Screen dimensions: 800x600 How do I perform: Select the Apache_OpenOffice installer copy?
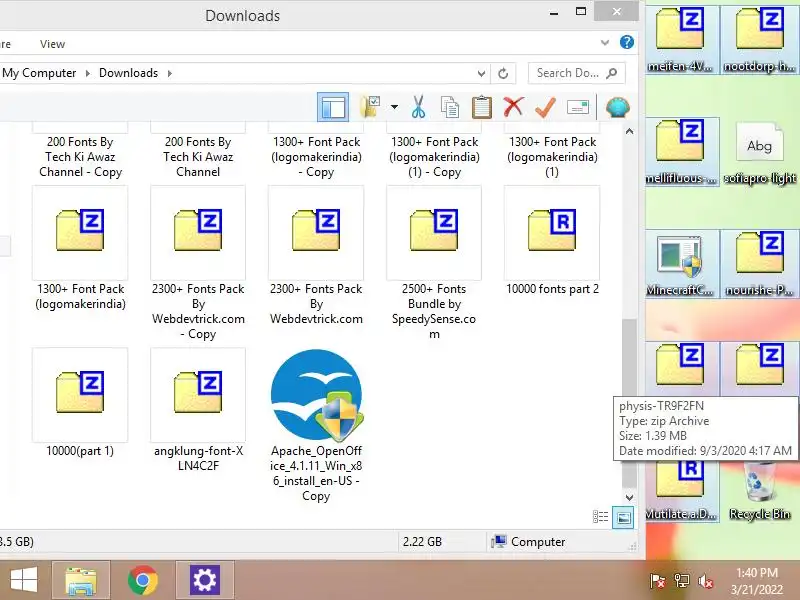click(x=316, y=426)
